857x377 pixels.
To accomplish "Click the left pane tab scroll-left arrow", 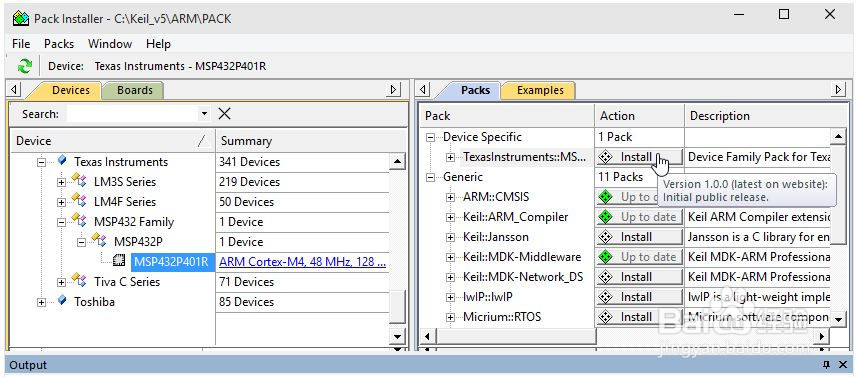I will pos(15,90).
